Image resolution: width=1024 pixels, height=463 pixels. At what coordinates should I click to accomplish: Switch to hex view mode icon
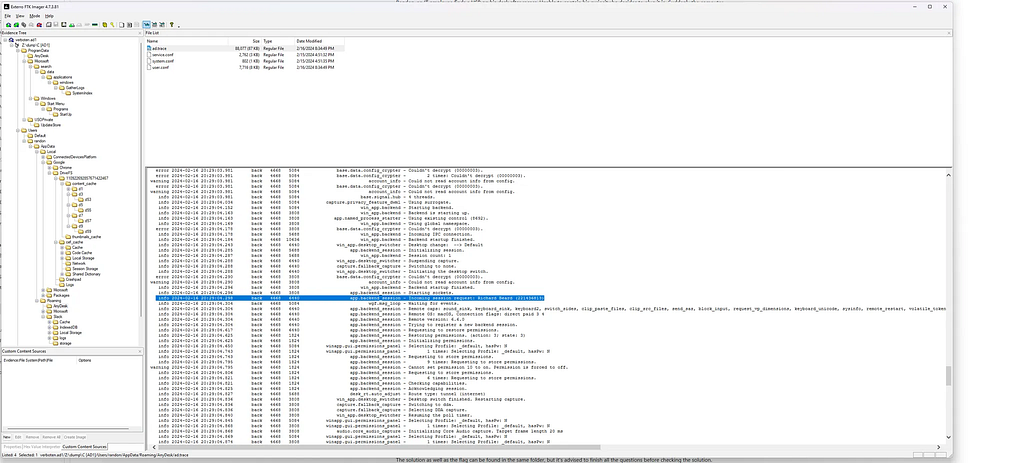162,25
